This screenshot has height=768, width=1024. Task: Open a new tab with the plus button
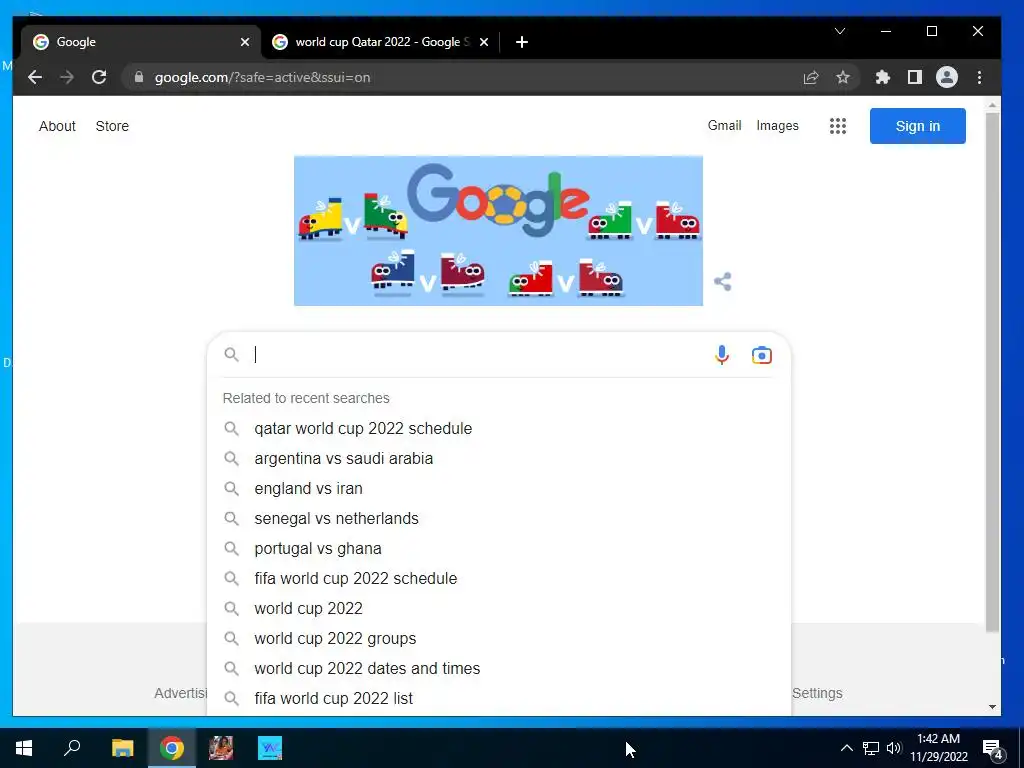point(521,42)
